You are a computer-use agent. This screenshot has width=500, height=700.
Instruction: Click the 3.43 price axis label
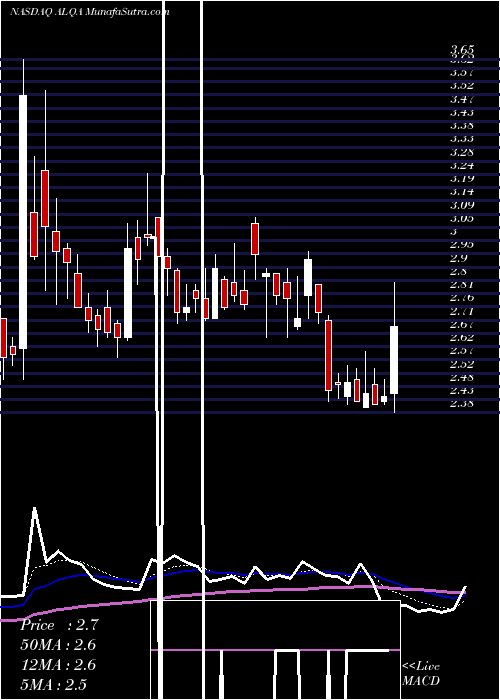pos(462,112)
